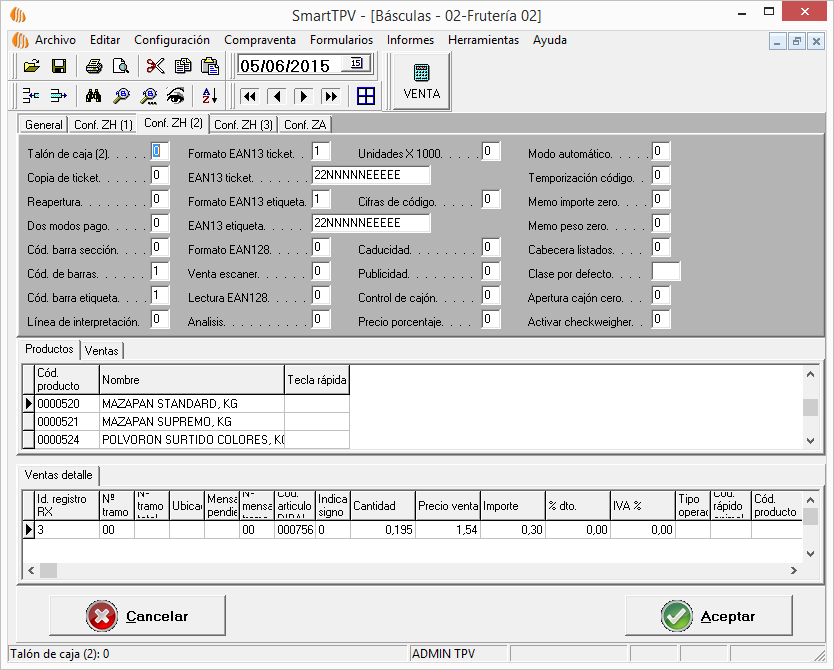Viewport: 834px width, 670px height.
Task: Click the Precio venta value 1,54
Action: click(448, 530)
